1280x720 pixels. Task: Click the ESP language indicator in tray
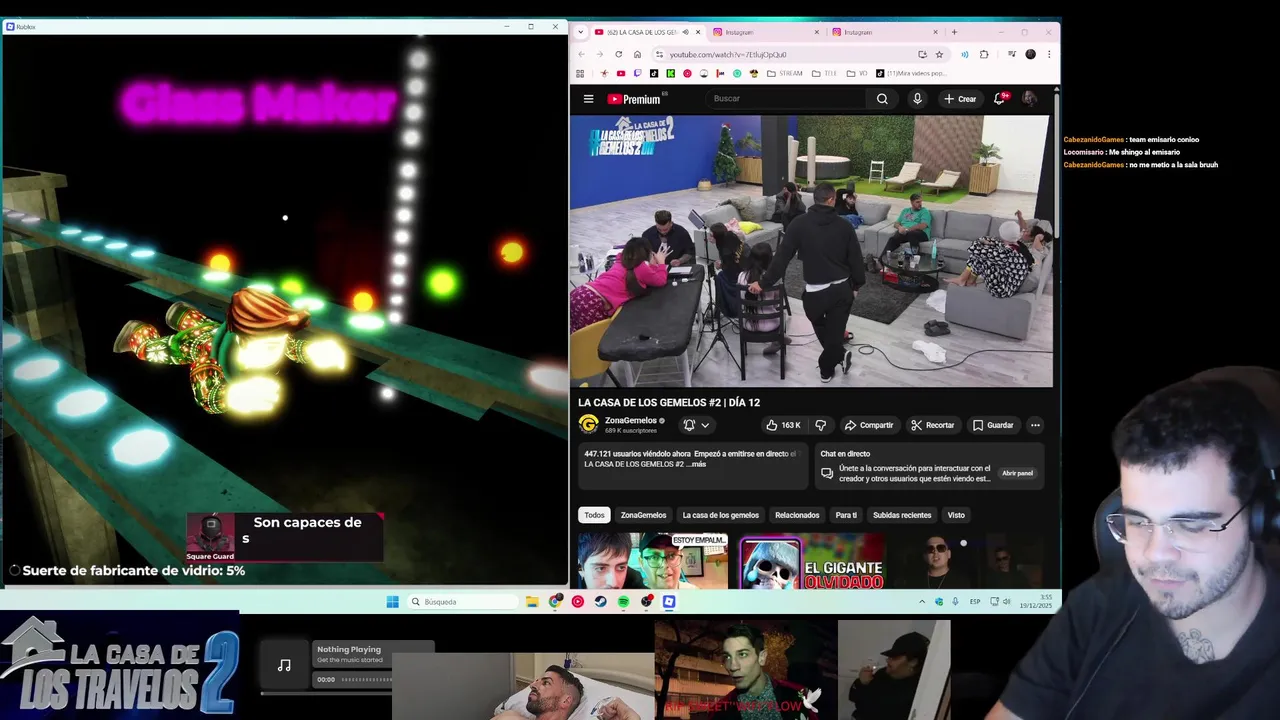[975, 601]
